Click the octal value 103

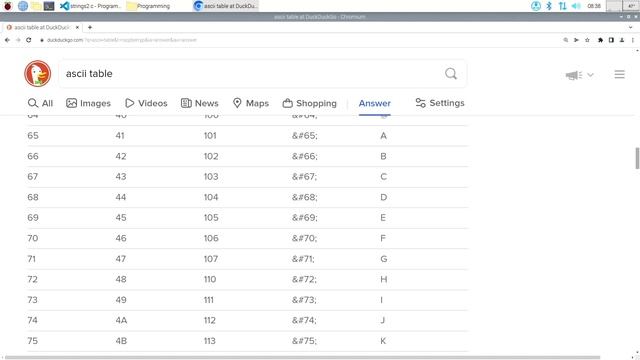click(211, 177)
